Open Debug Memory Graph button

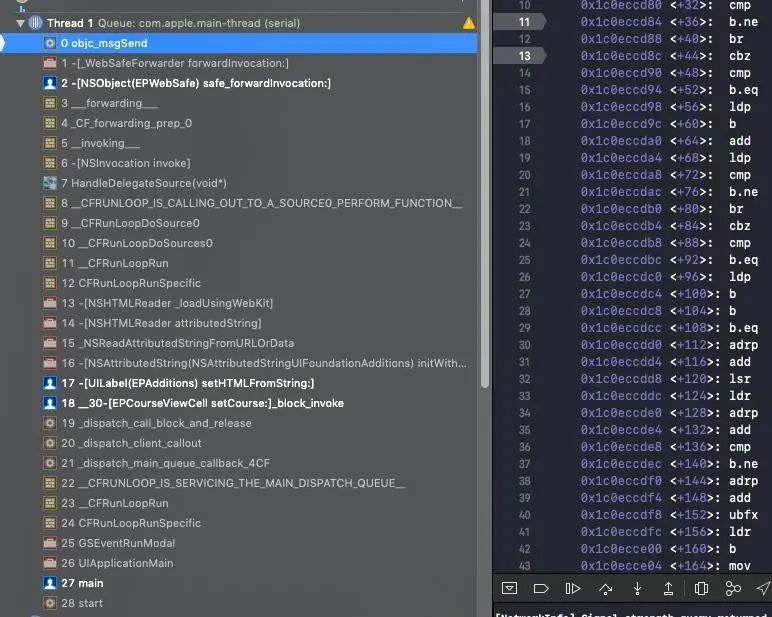coord(733,588)
